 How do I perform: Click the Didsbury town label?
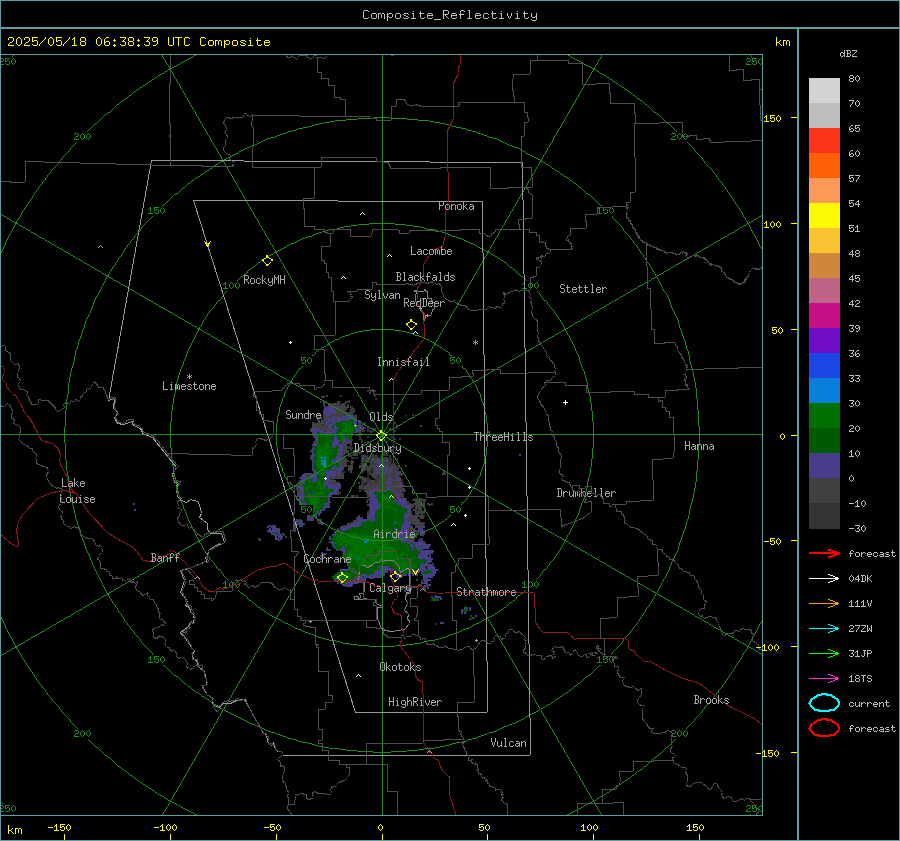[377, 448]
